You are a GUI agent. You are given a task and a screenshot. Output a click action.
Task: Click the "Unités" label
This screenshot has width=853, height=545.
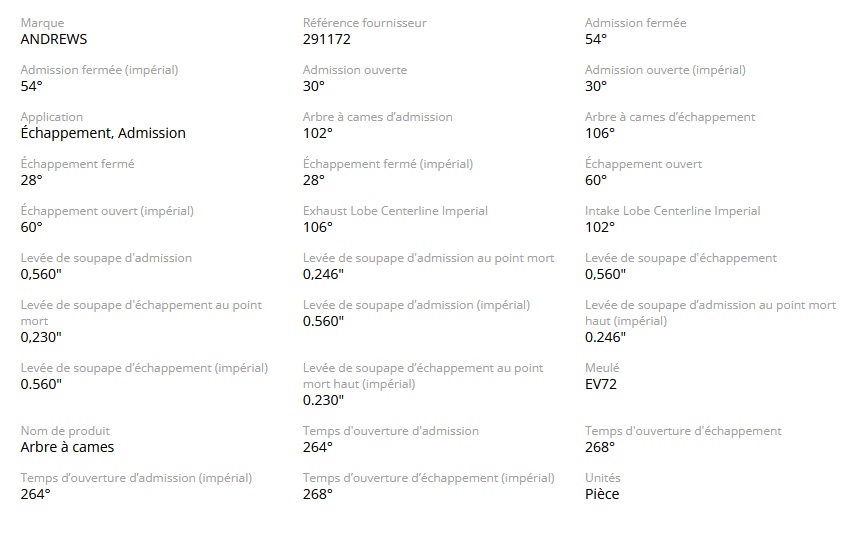click(602, 478)
